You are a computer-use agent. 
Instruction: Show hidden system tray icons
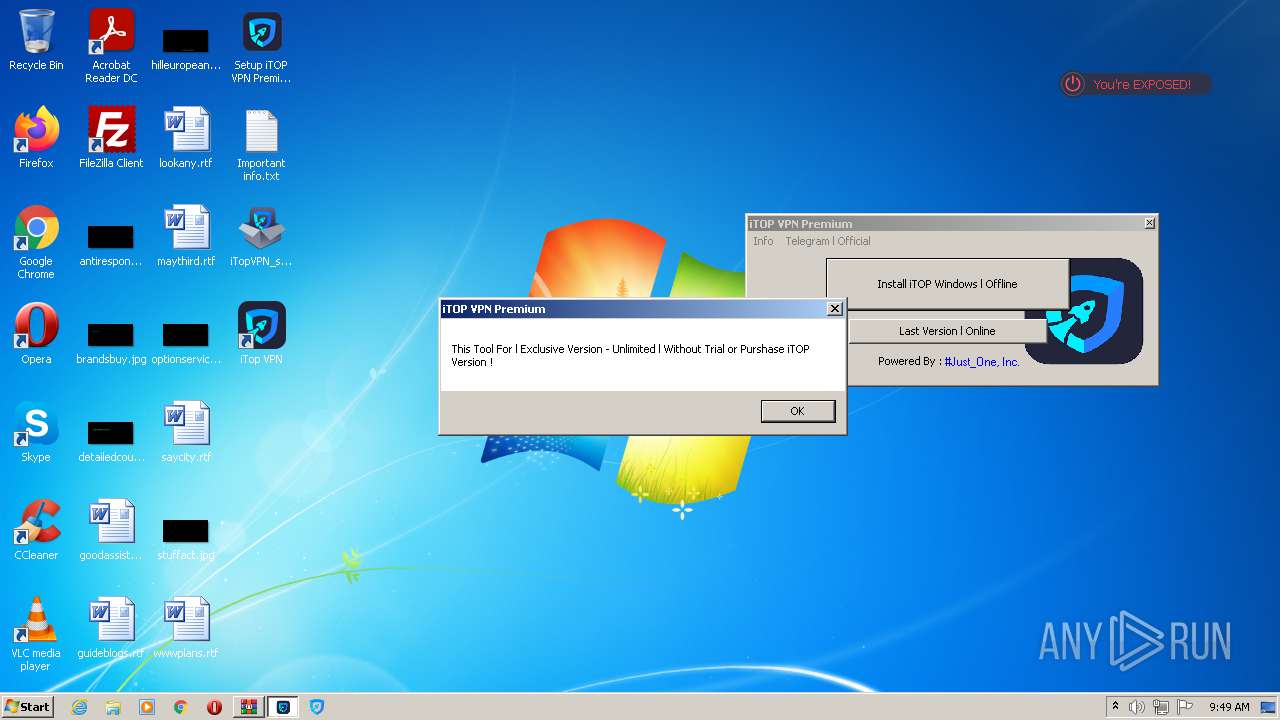tap(1115, 707)
